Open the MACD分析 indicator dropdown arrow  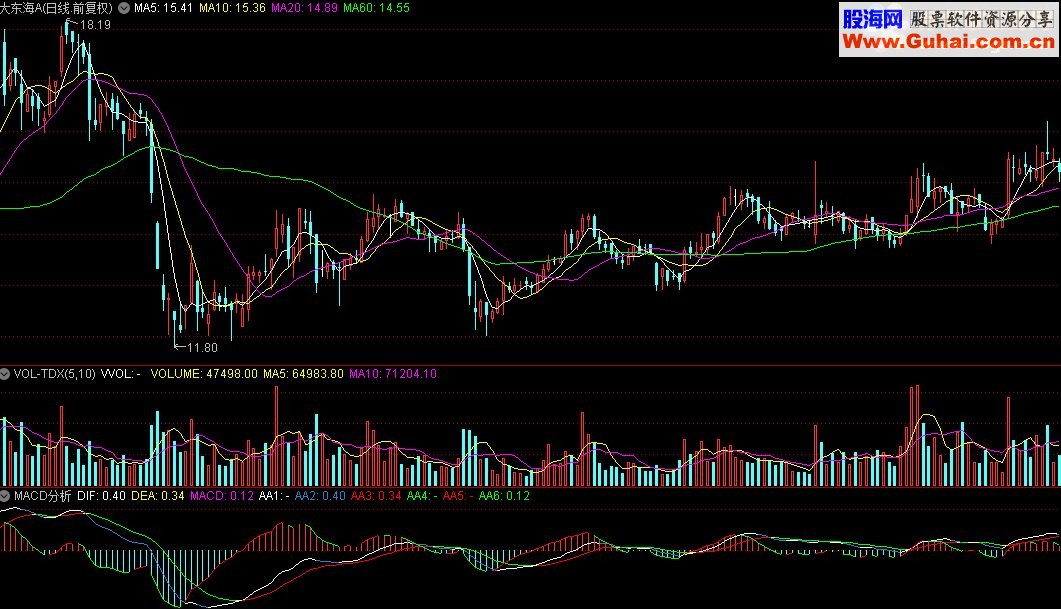pos(5,496)
